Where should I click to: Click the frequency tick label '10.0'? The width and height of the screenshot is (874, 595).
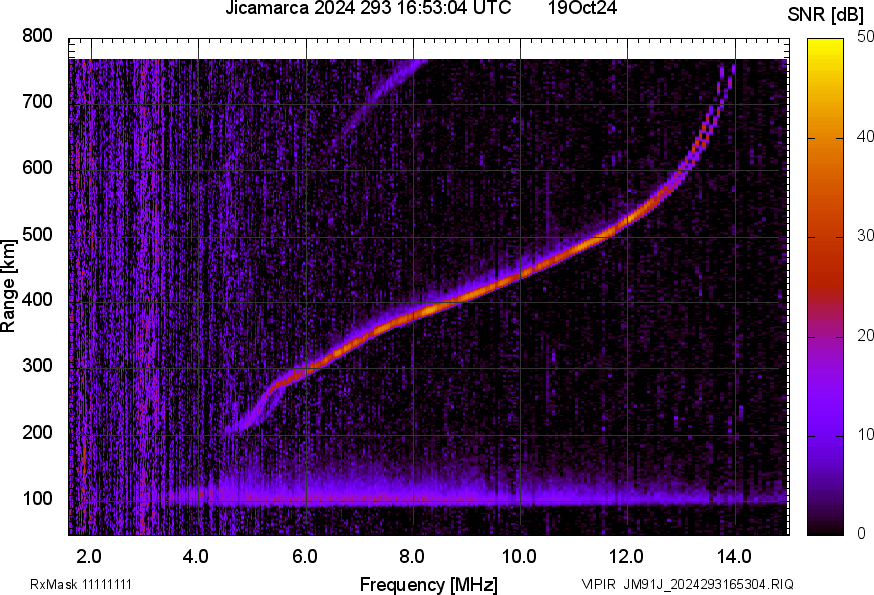pyautogui.click(x=519, y=557)
